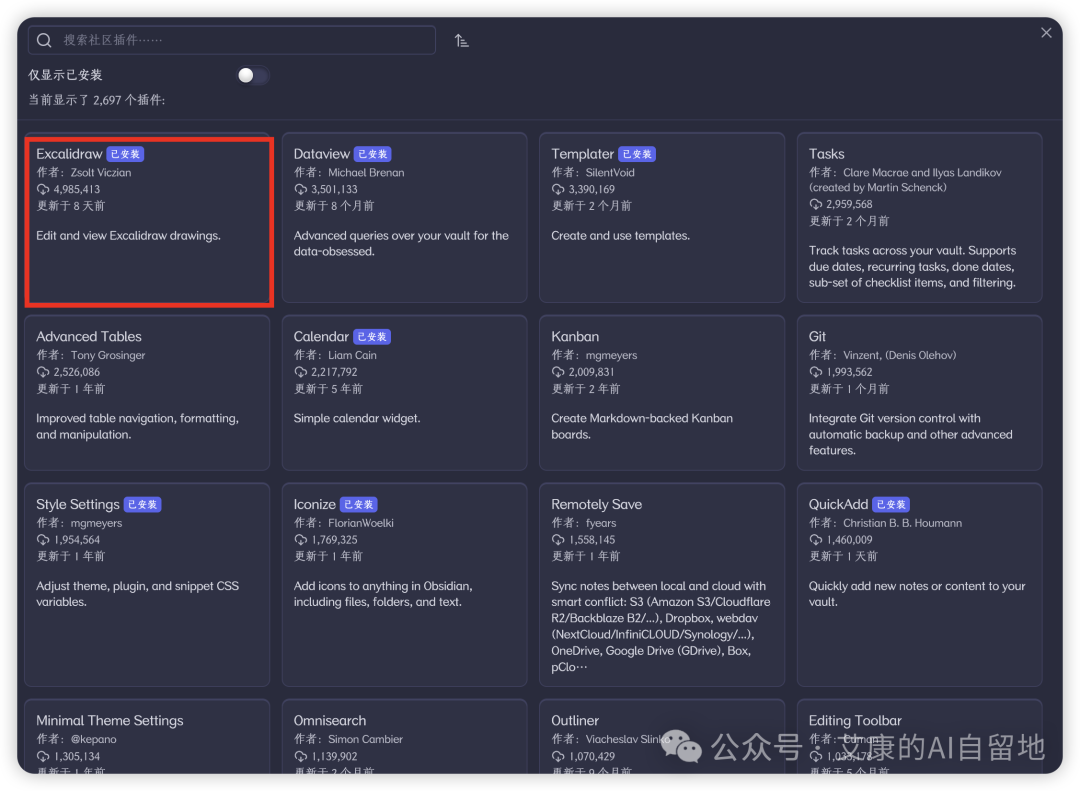This screenshot has width=1080, height=791.
Task: Open the Outliner plugin card
Action: point(662,736)
